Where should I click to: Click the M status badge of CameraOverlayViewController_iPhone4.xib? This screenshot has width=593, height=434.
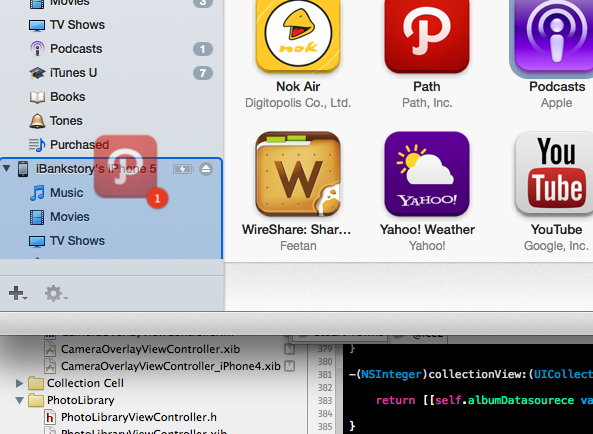tap(290, 366)
